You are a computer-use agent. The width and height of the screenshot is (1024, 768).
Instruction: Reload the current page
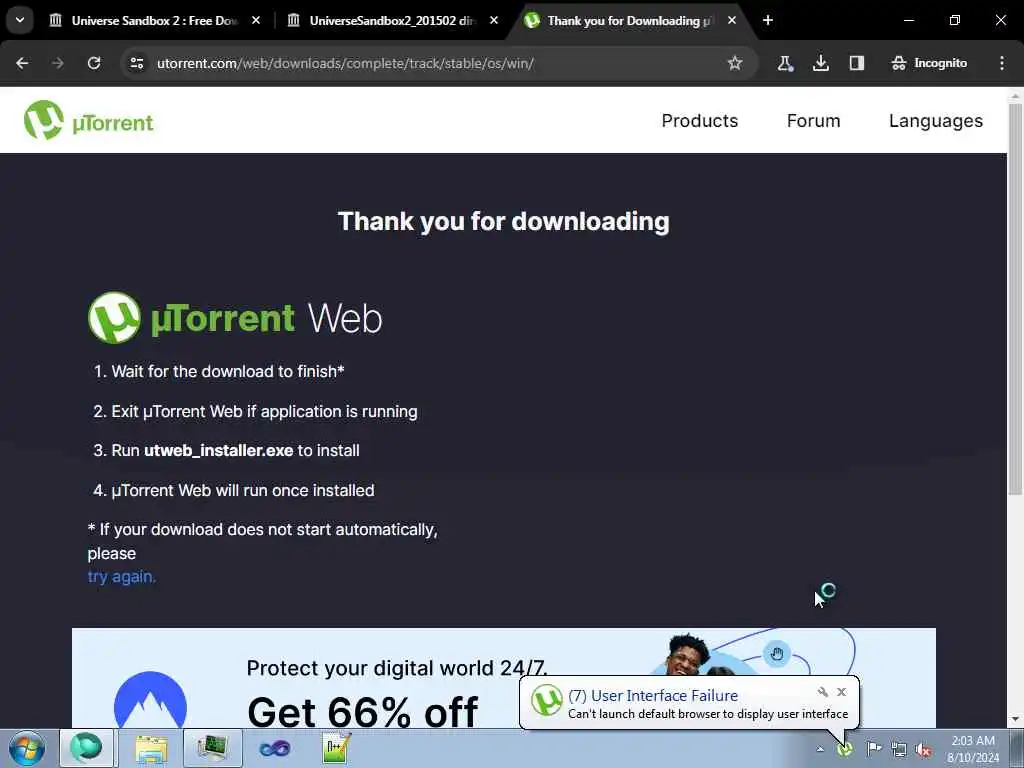tap(94, 63)
